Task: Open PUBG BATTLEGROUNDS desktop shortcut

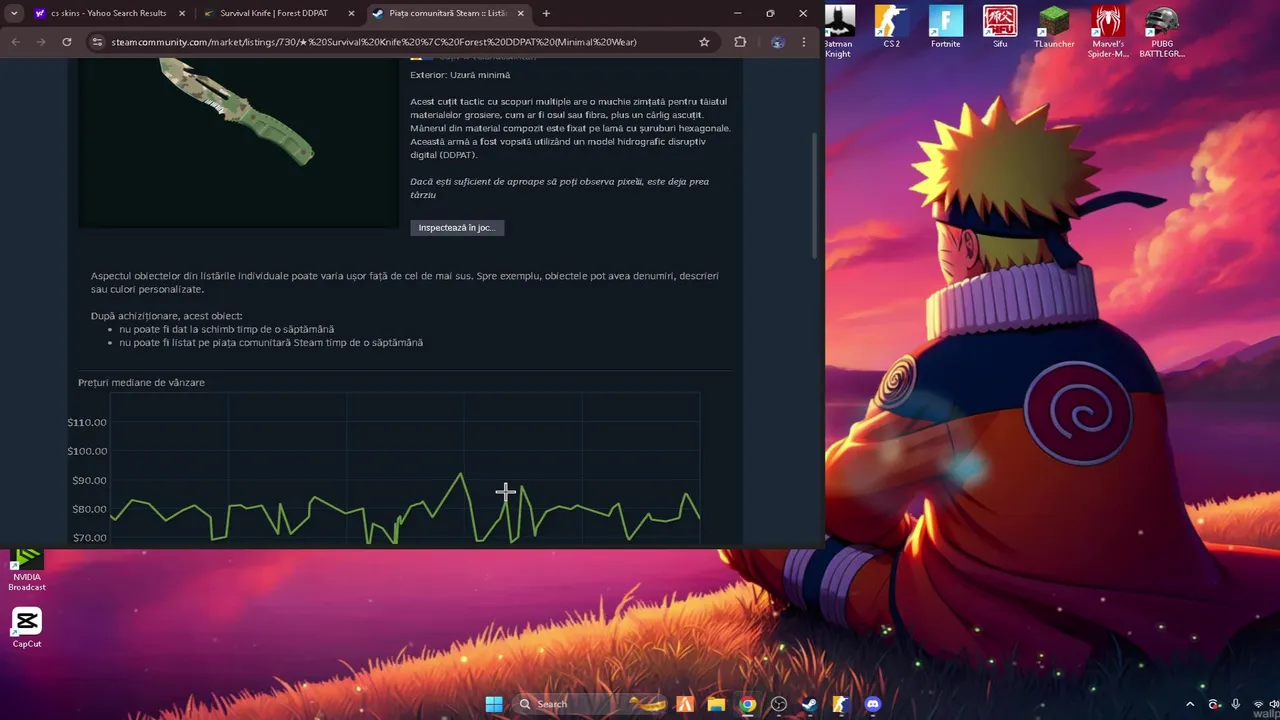Action: tap(1162, 32)
